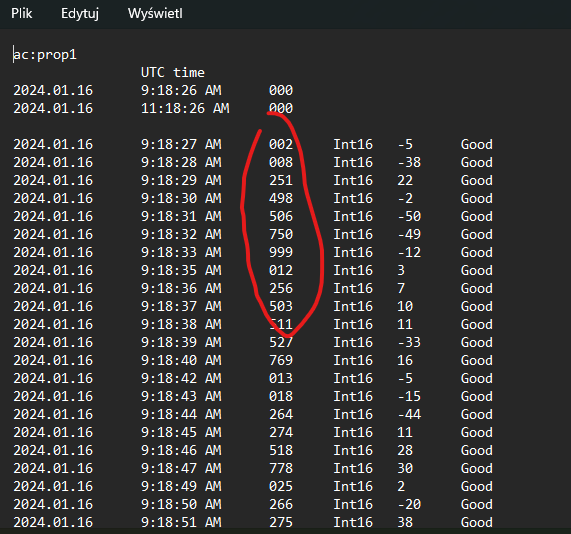Click Good in the 9:18:46 row

click(x=477, y=450)
